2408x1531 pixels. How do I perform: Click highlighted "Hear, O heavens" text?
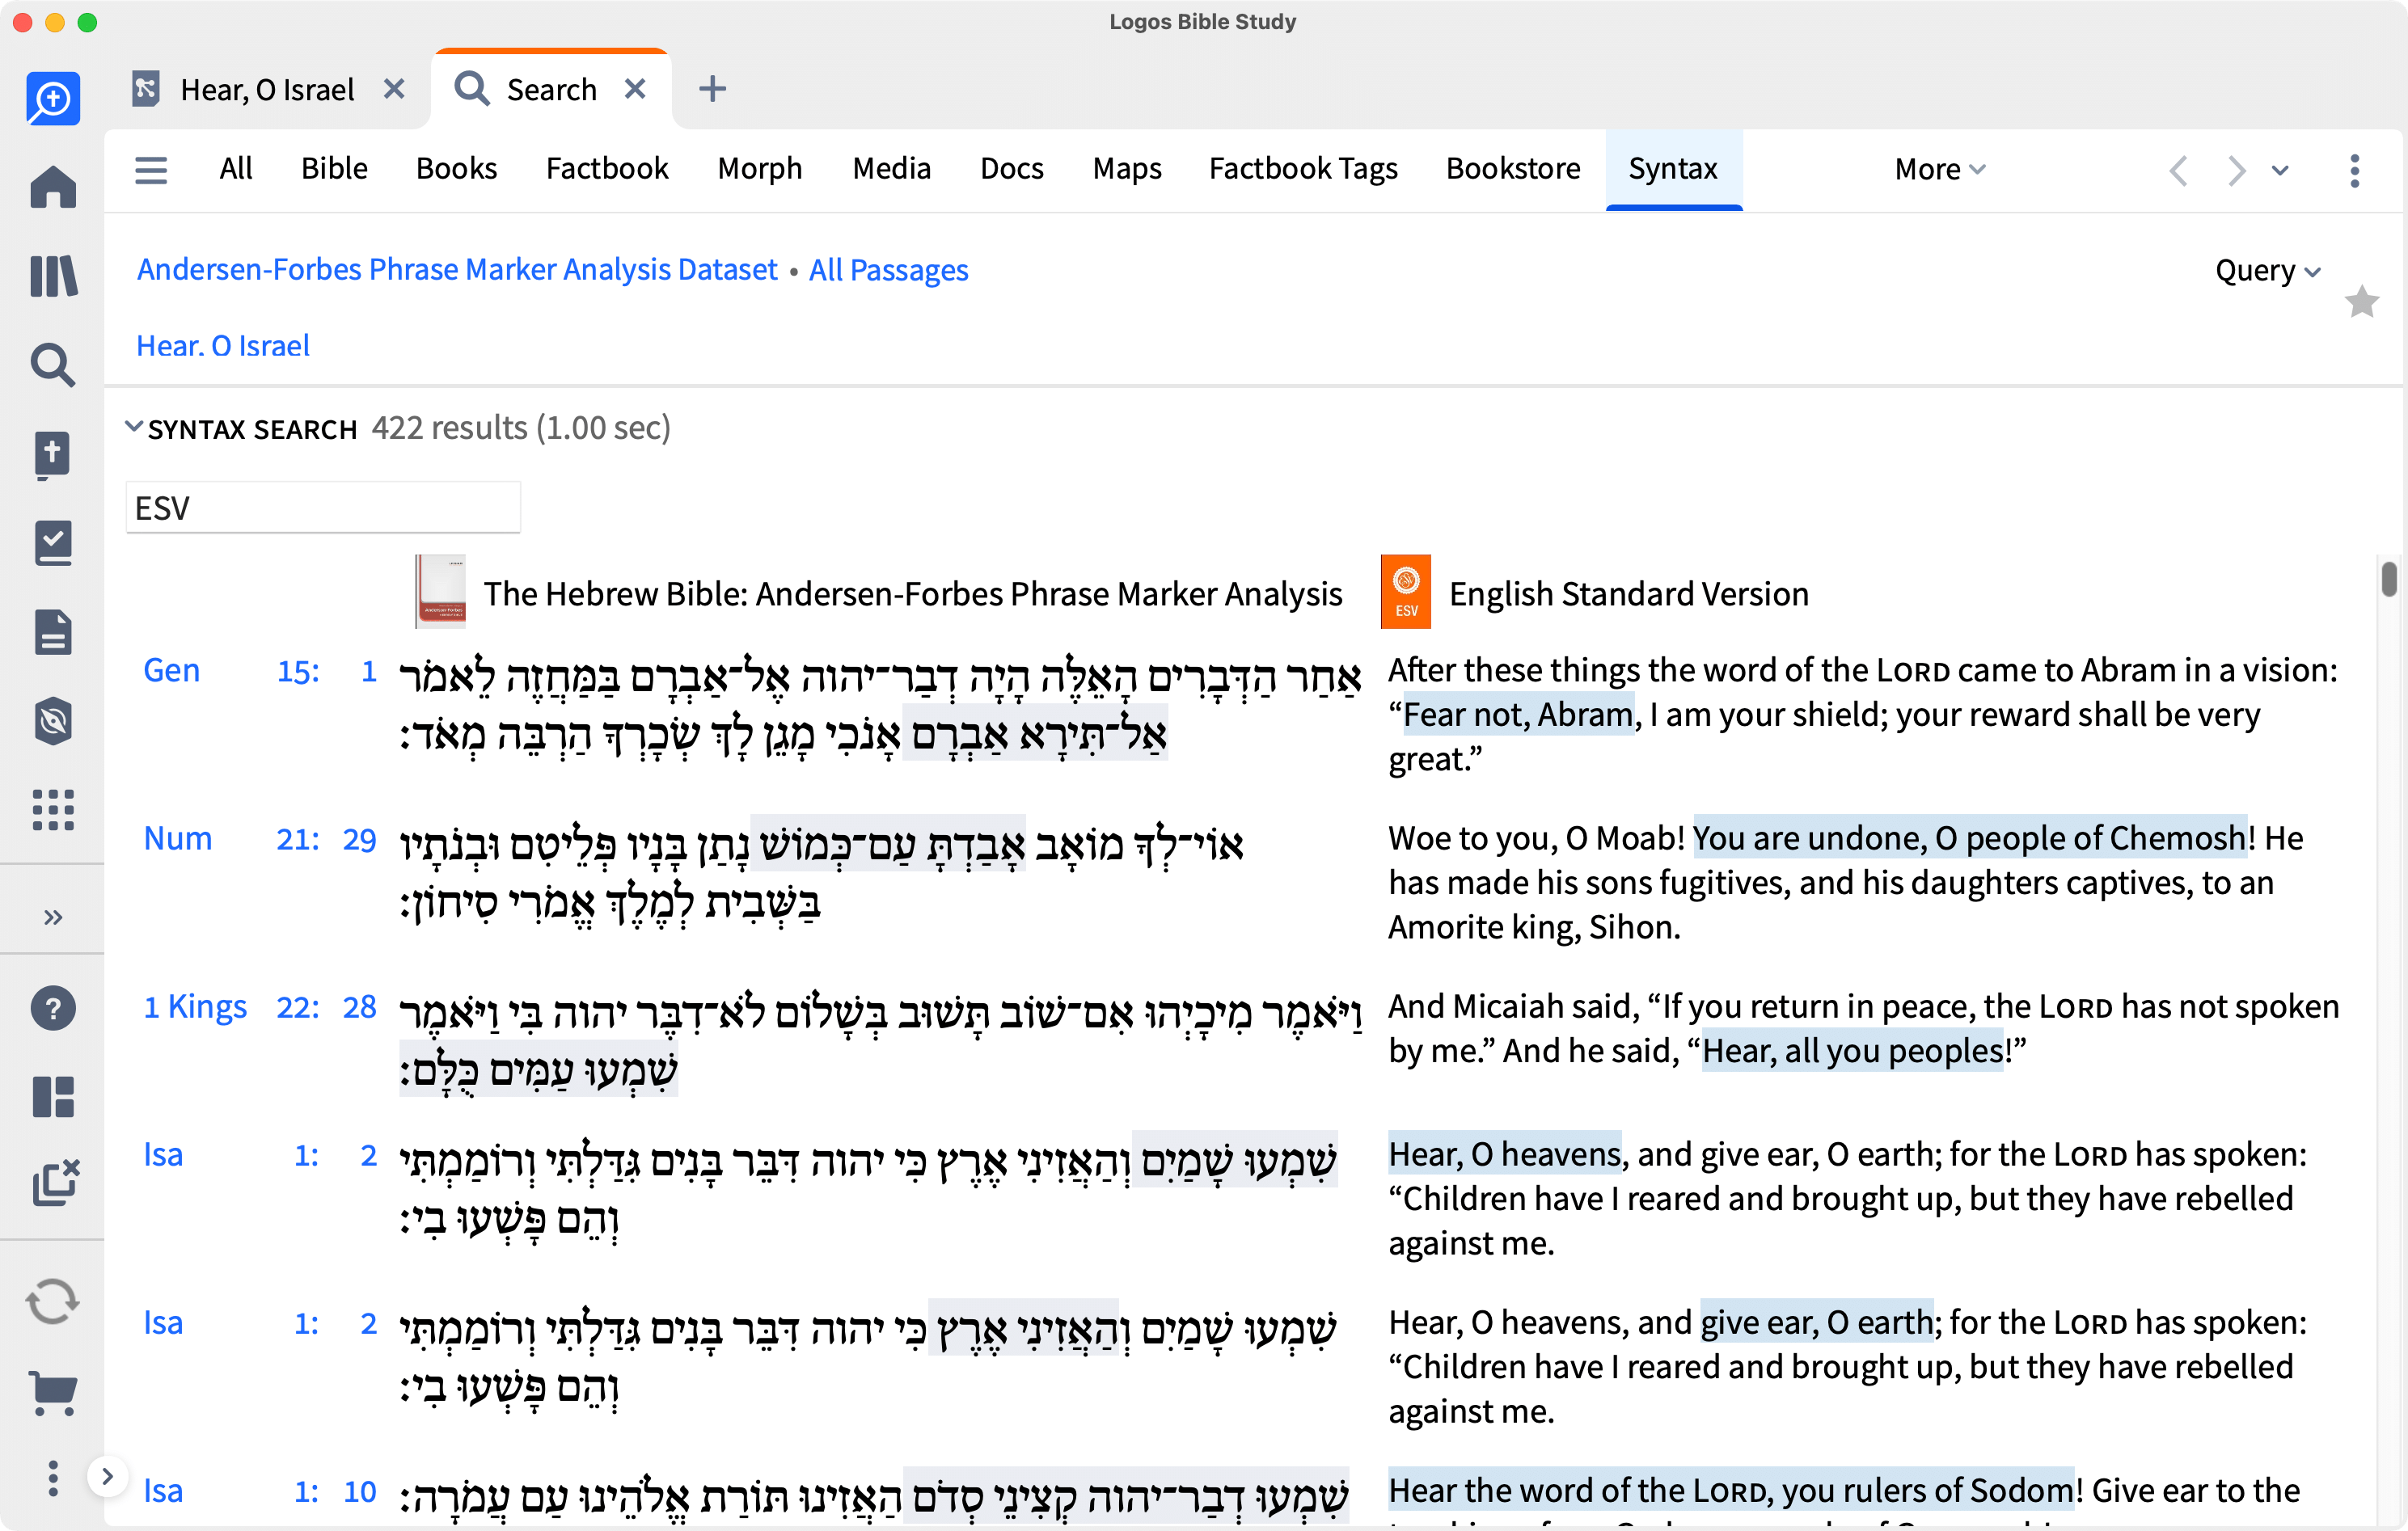[1504, 1154]
